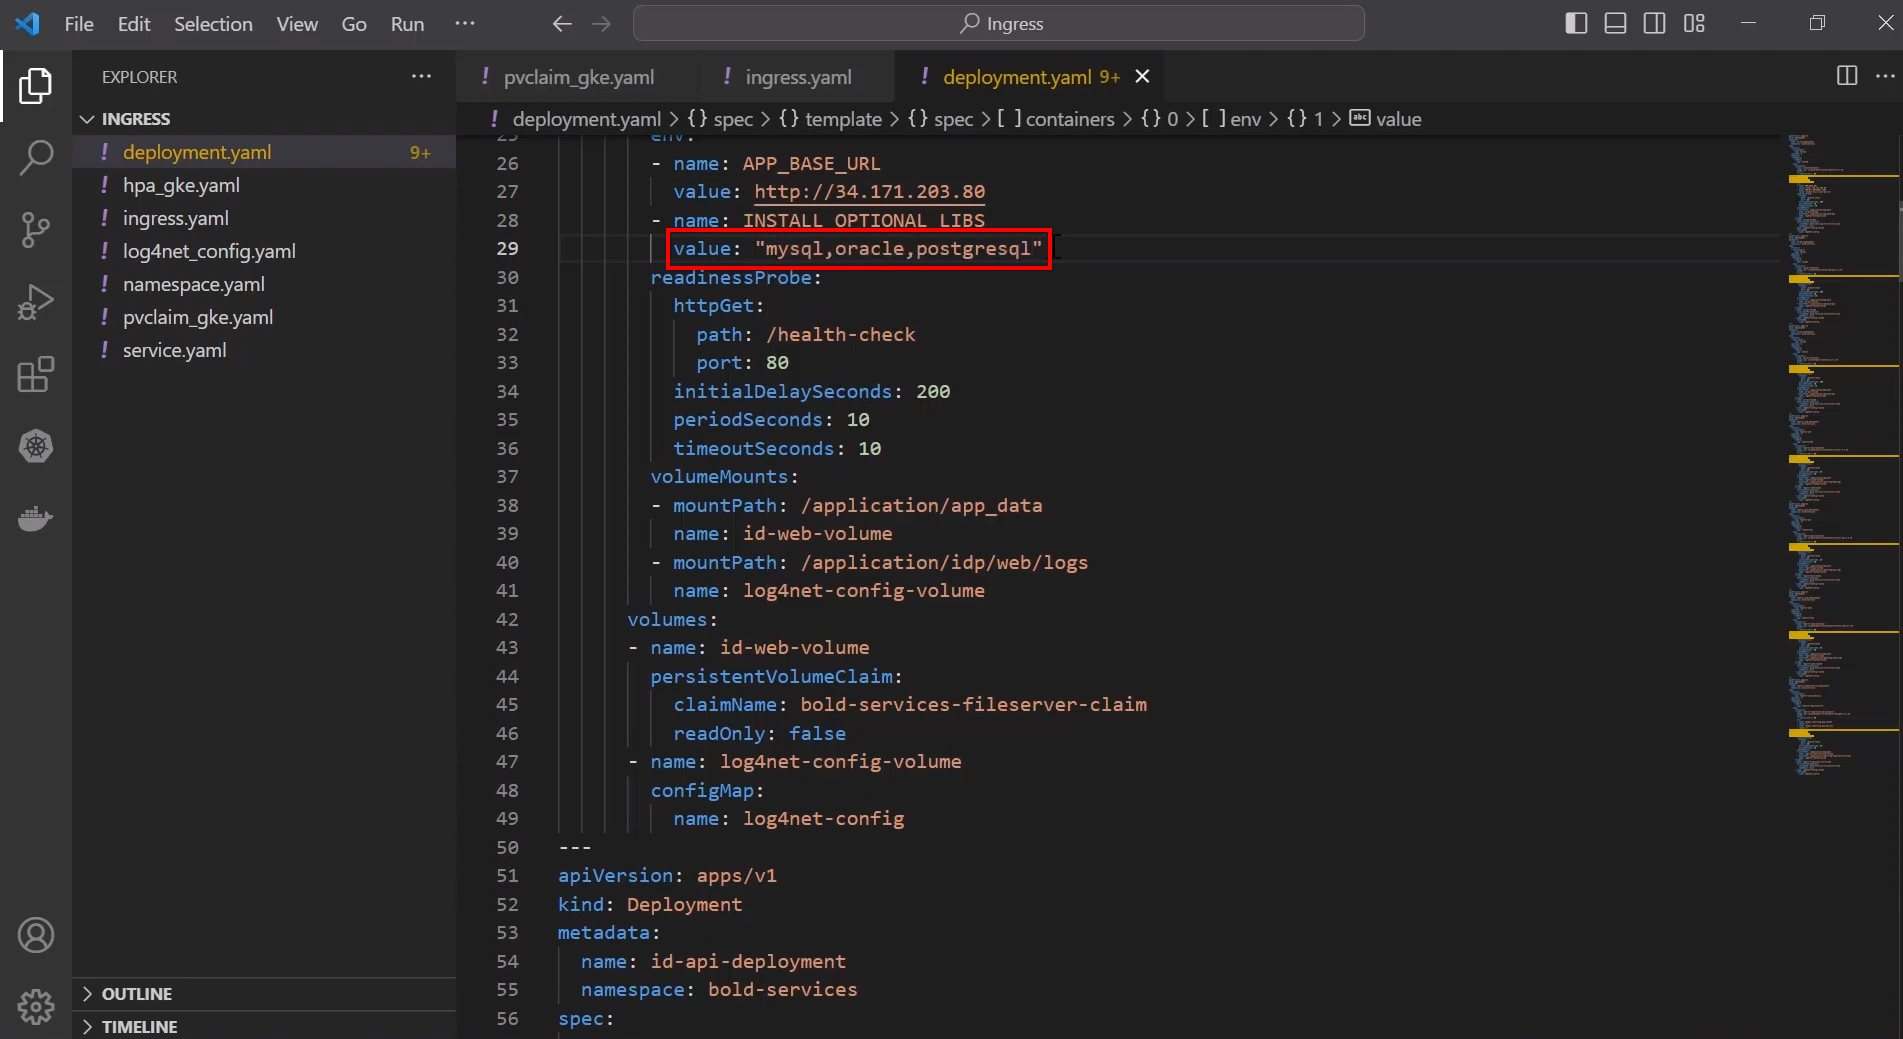
Task: Open the Manage gear icon
Action: point(36,1006)
